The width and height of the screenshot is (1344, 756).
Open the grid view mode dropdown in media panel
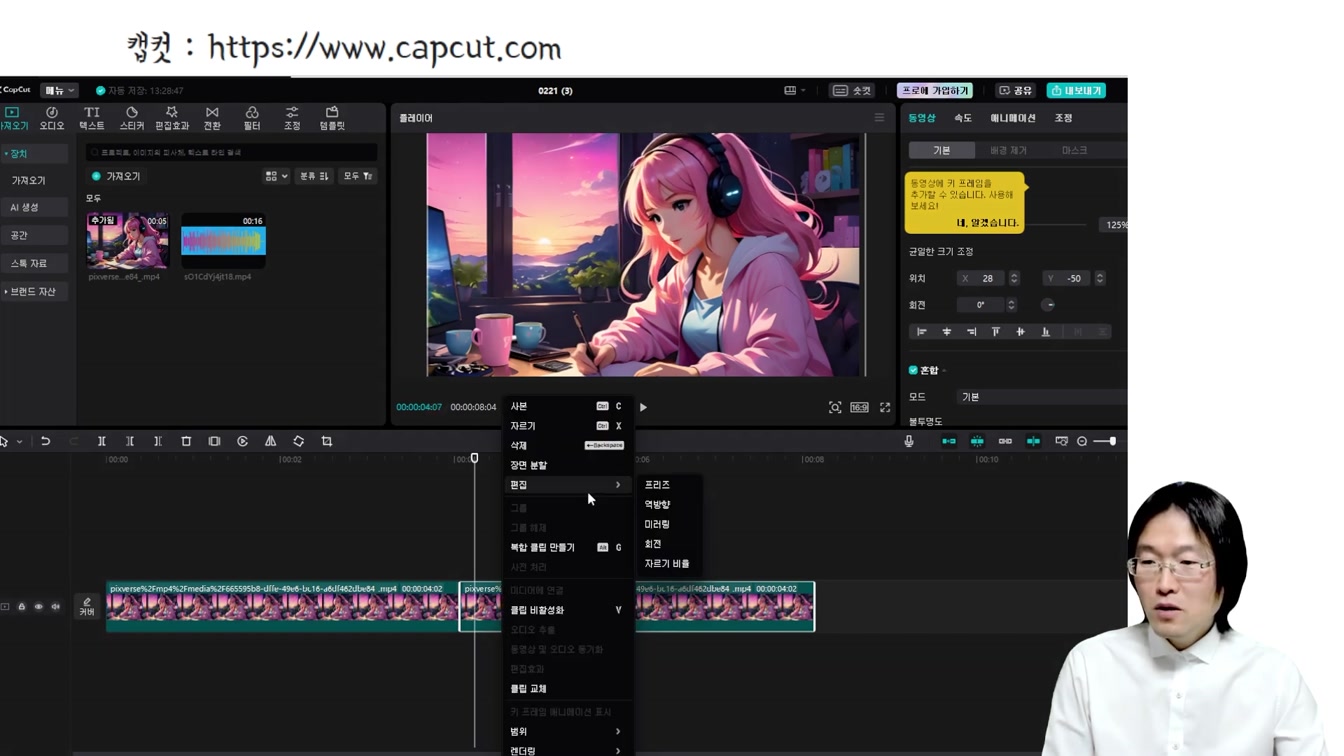pos(276,176)
